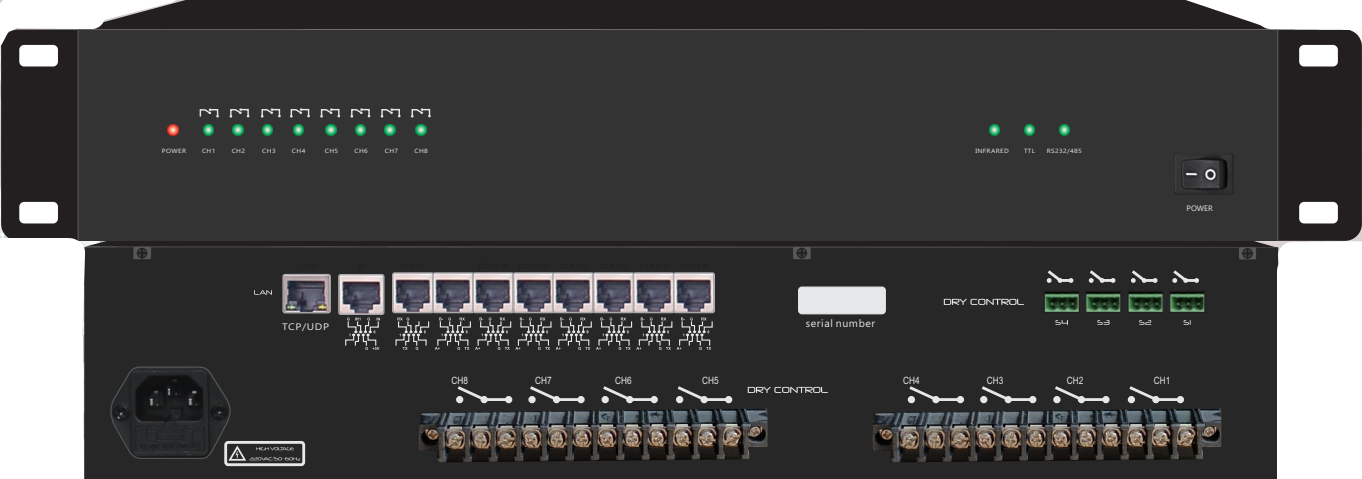Click the last RJ45 COM port on right
The image size is (1362, 479).
[695, 293]
